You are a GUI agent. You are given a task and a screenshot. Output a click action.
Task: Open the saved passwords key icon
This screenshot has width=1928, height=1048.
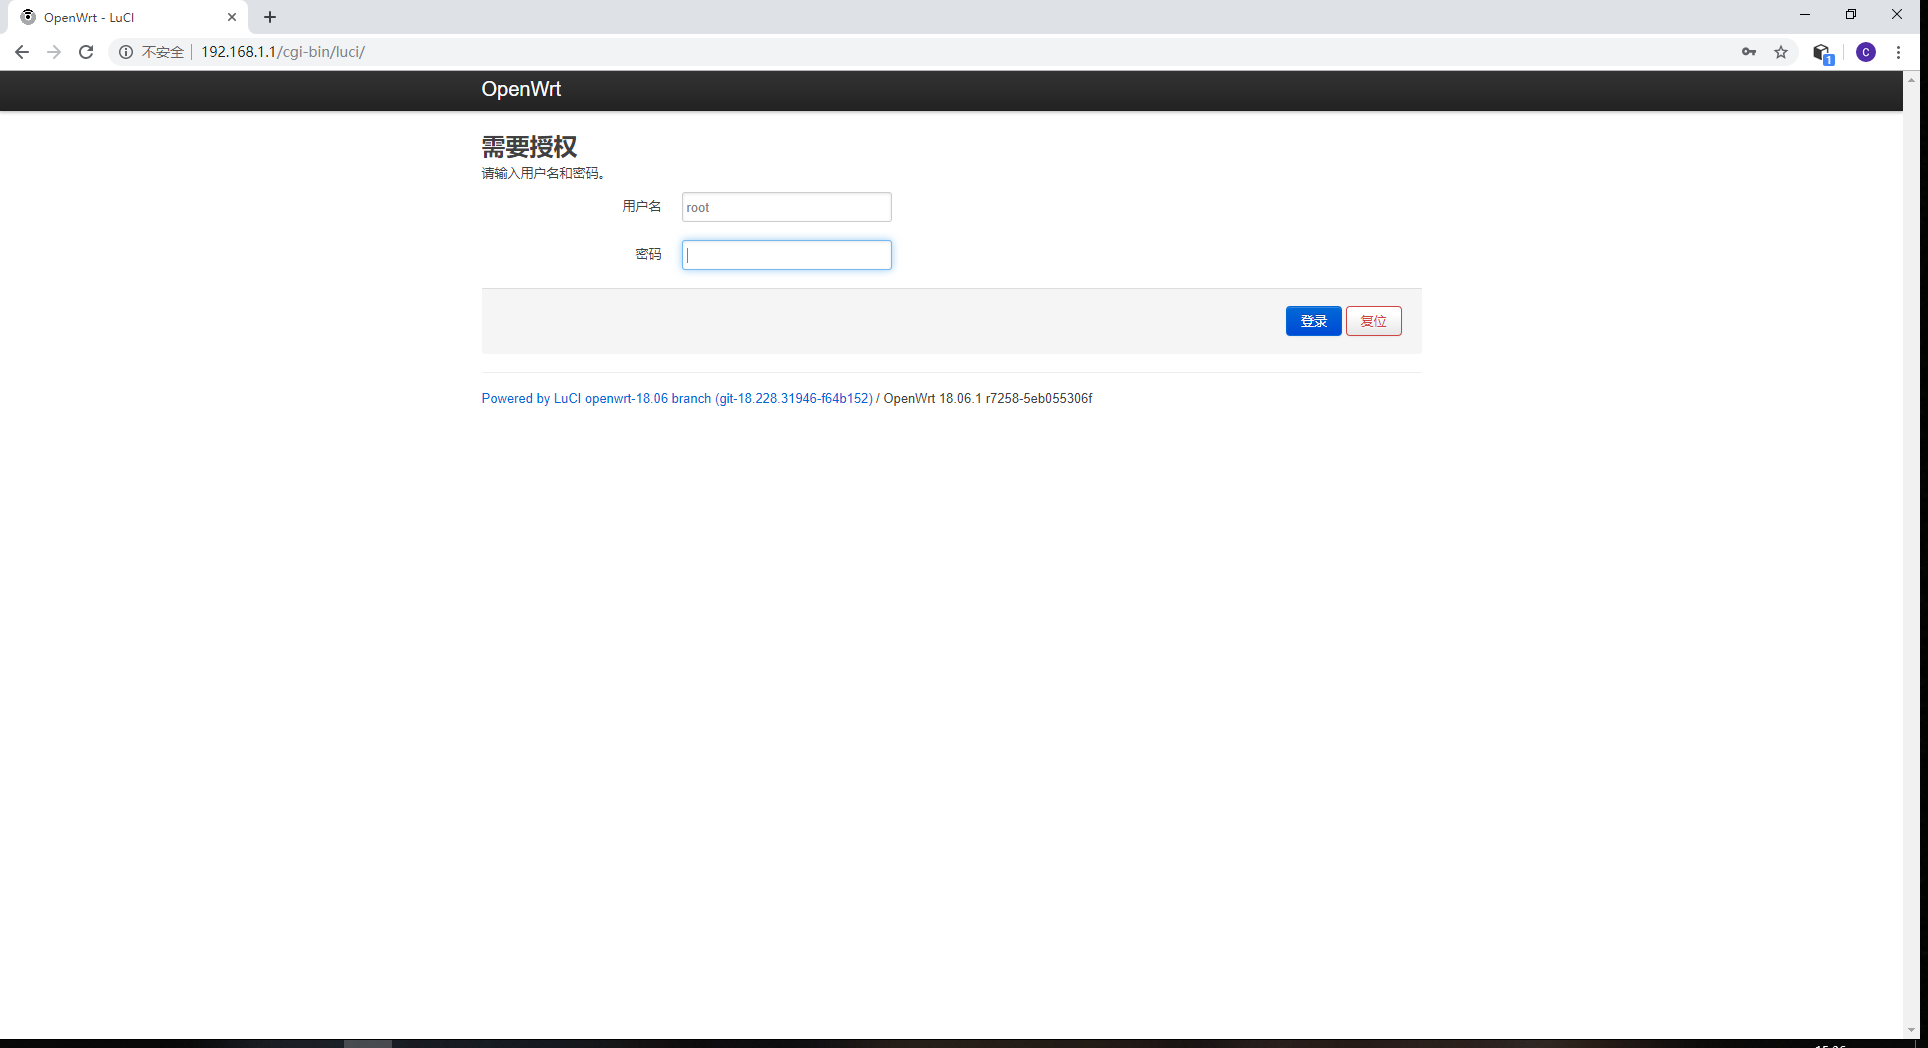[1749, 52]
